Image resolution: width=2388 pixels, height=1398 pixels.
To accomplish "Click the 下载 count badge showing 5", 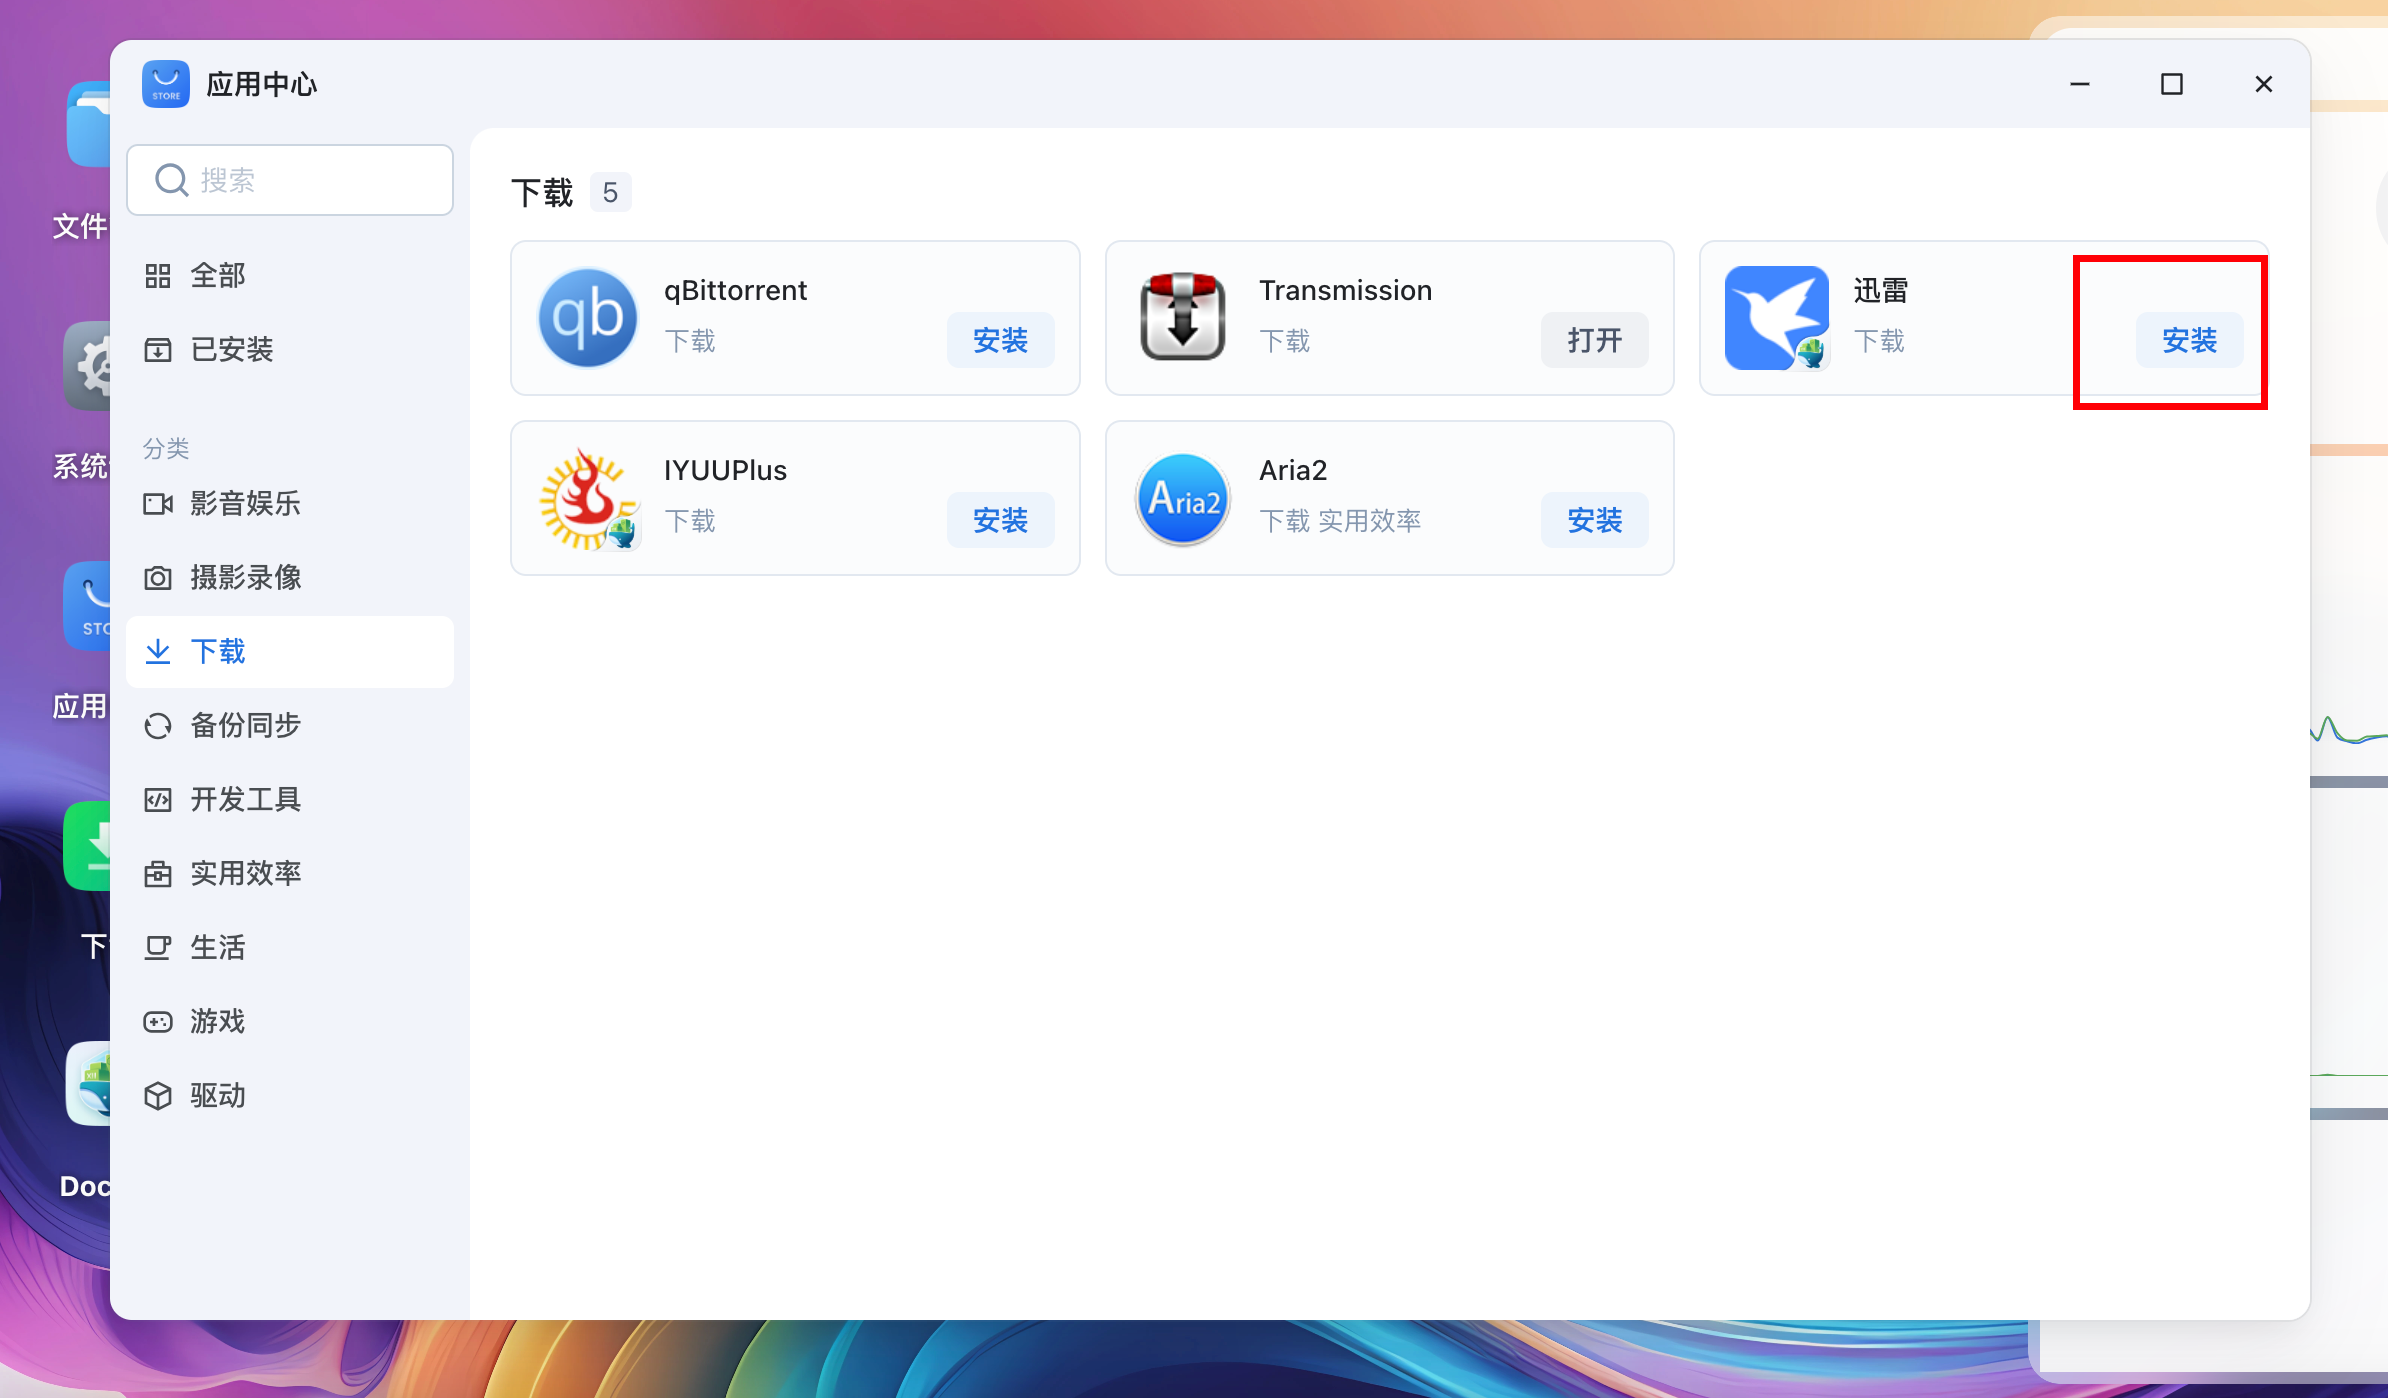I will 610,192.
